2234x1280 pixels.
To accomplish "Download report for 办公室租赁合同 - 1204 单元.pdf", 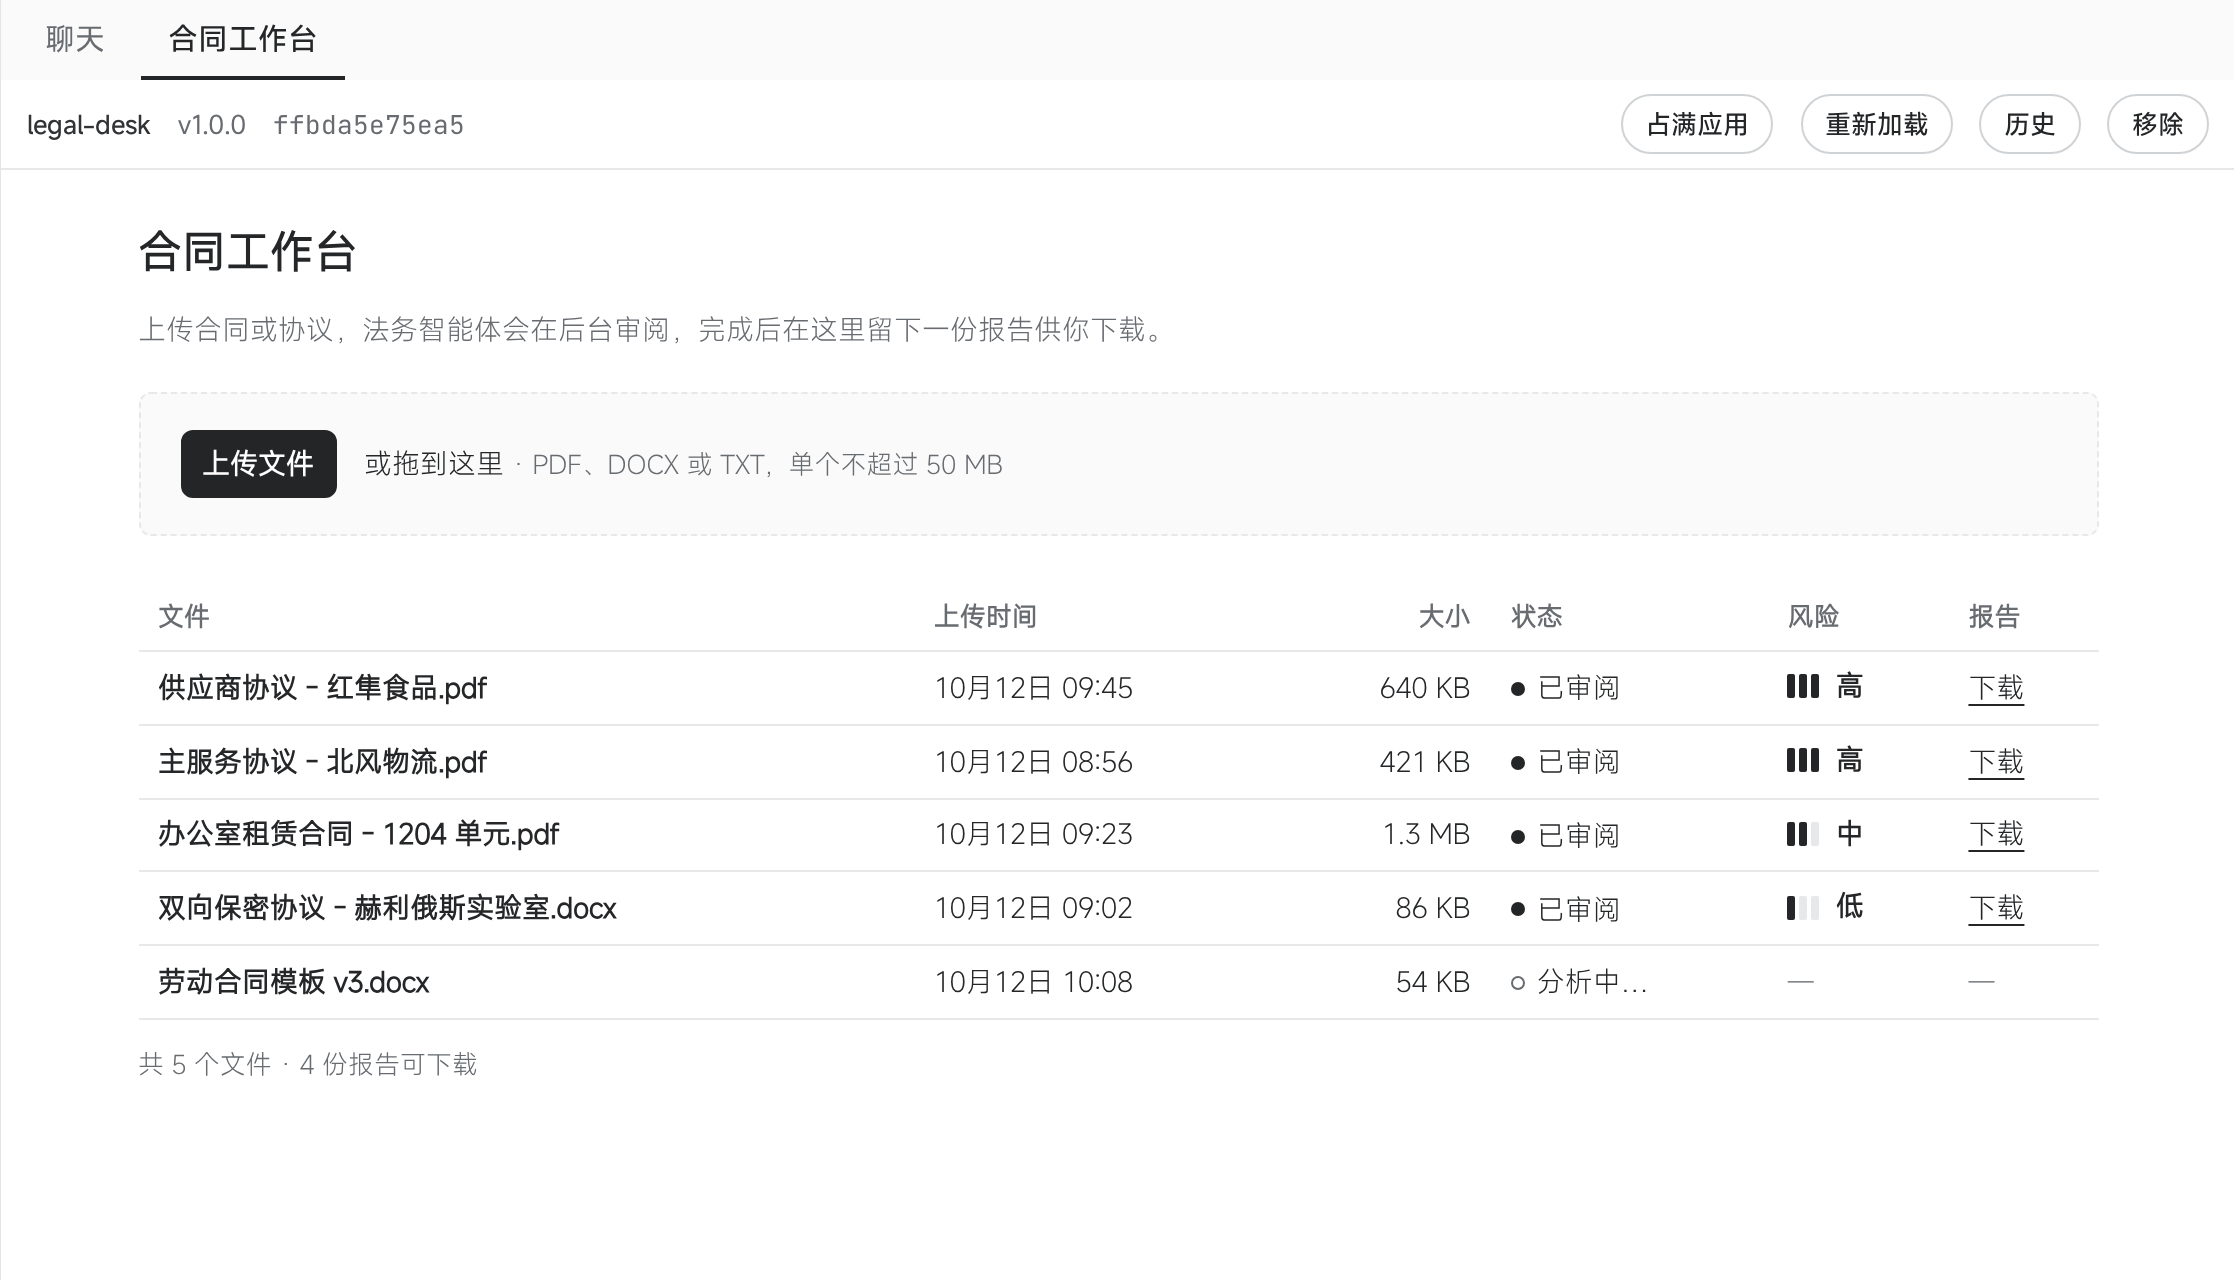I will (1995, 834).
